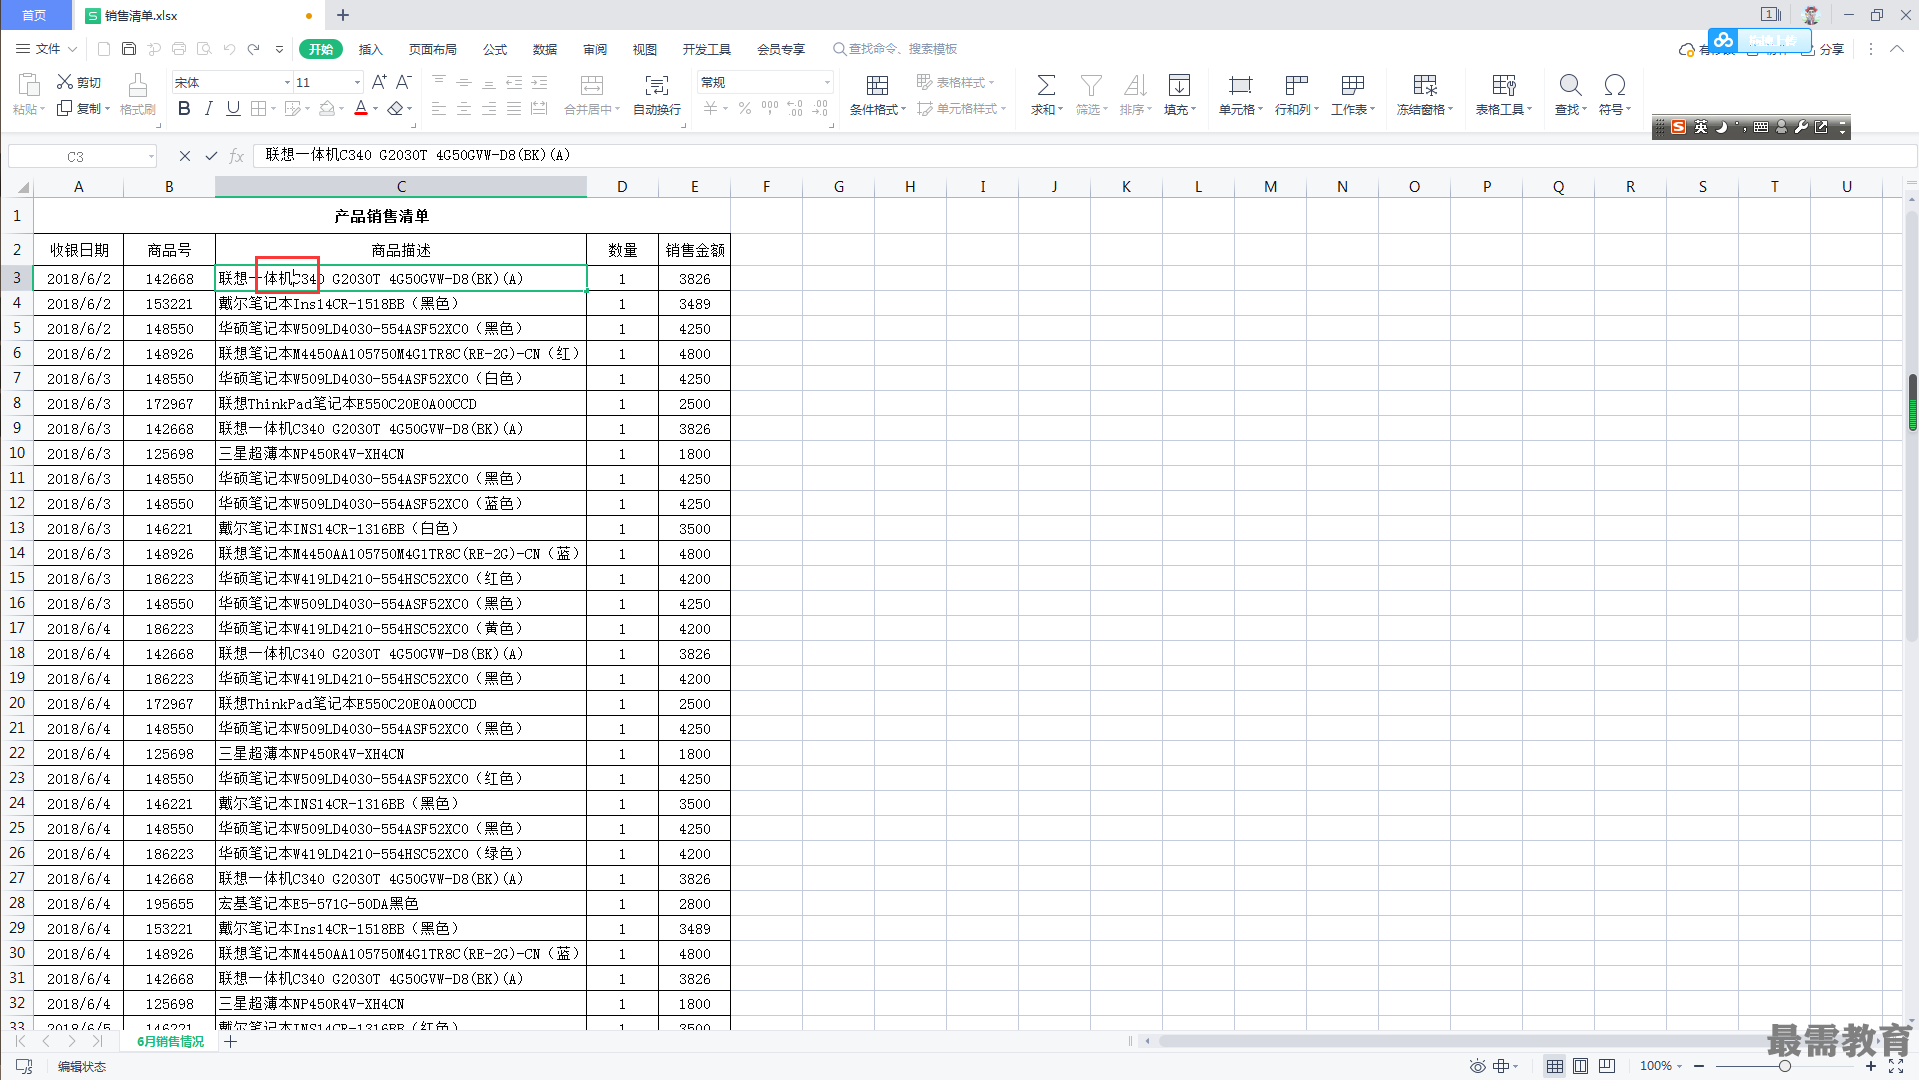Click the eye protection mode icon

1477,1066
